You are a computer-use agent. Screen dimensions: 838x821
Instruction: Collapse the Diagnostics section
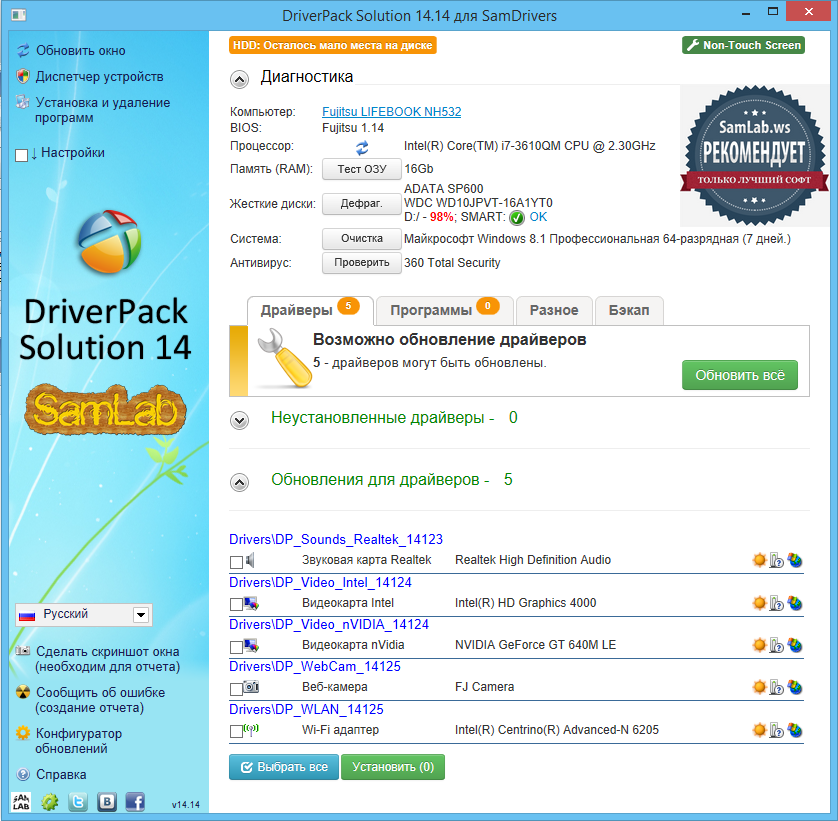[239, 79]
